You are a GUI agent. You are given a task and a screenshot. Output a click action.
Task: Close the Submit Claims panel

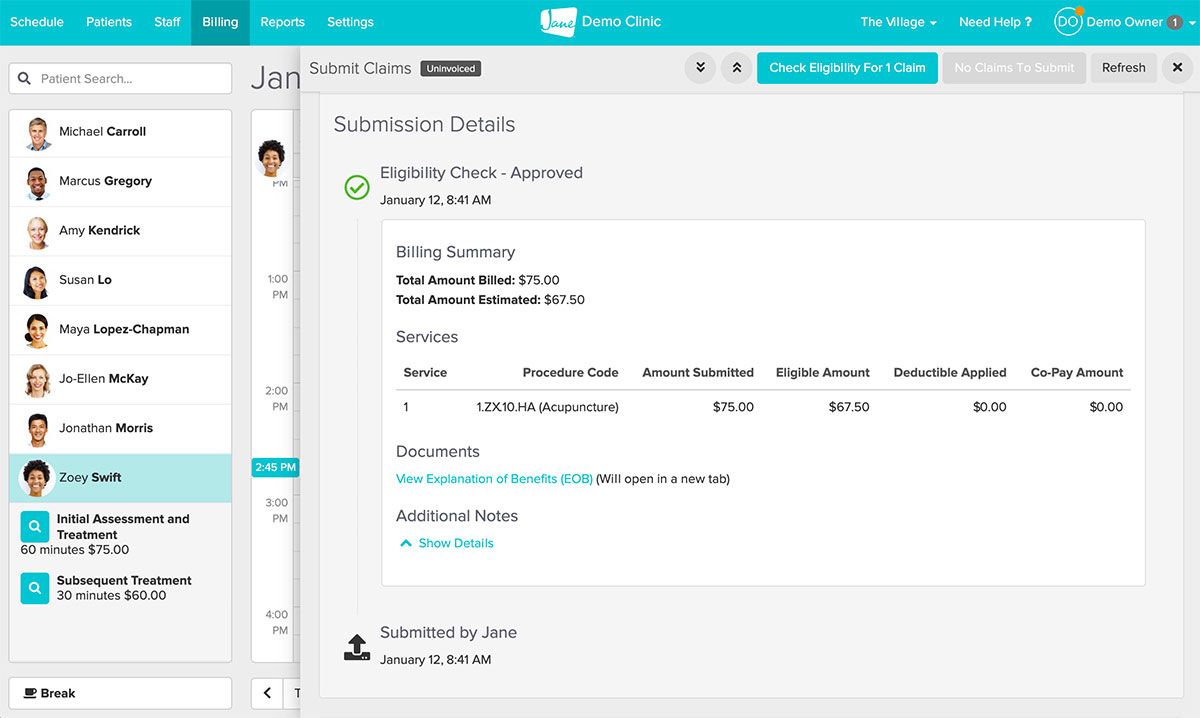tap(1177, 68)
